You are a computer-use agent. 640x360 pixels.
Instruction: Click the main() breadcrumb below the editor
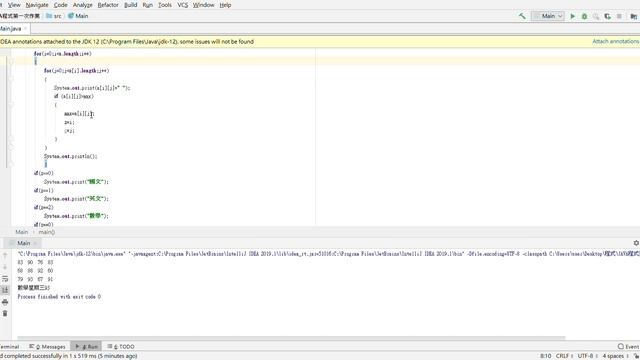point(47,232)
